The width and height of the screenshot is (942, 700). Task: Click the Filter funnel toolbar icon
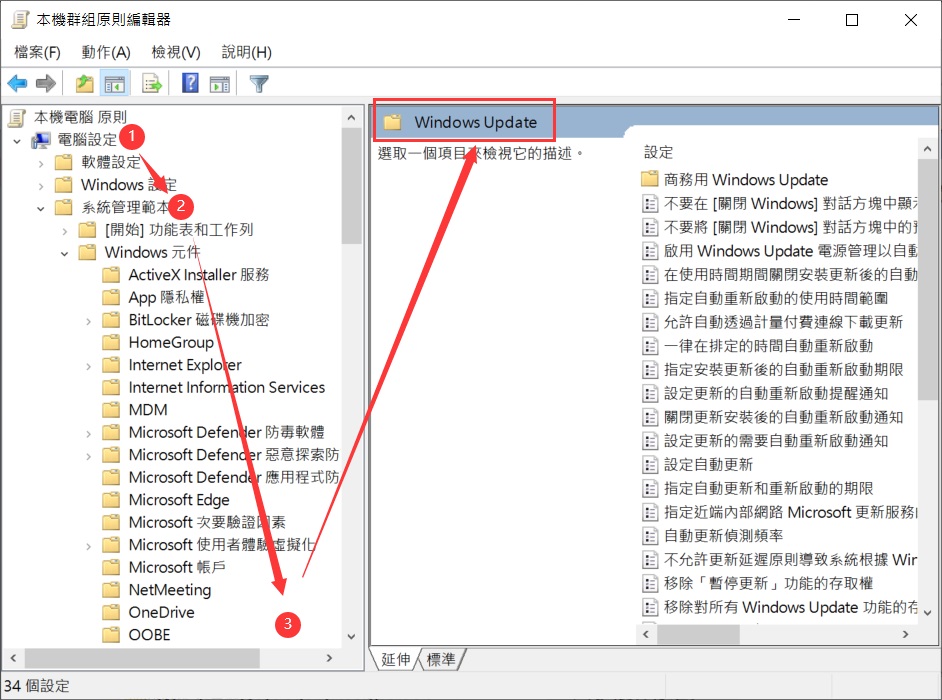tap(259, 83)
